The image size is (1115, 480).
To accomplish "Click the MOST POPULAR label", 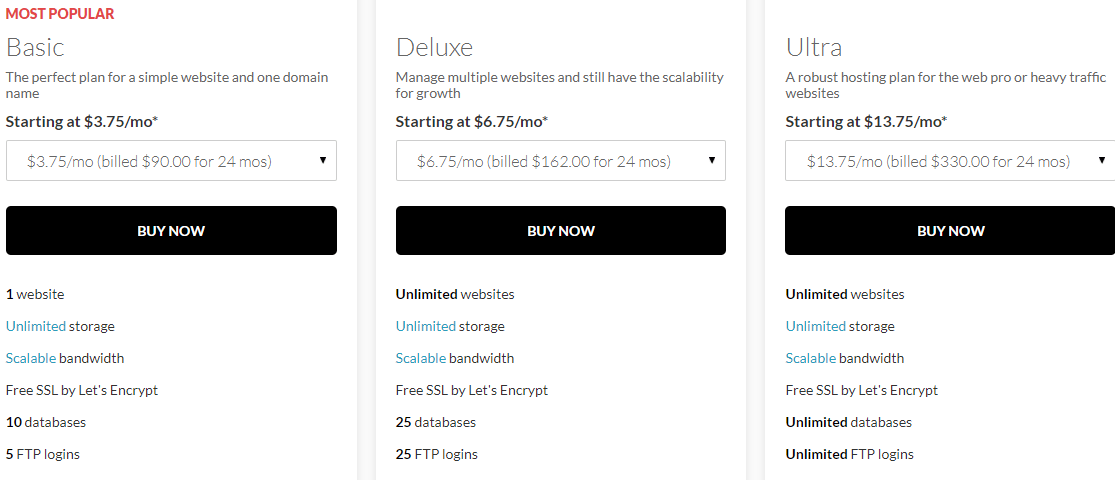I will point(60,14).
